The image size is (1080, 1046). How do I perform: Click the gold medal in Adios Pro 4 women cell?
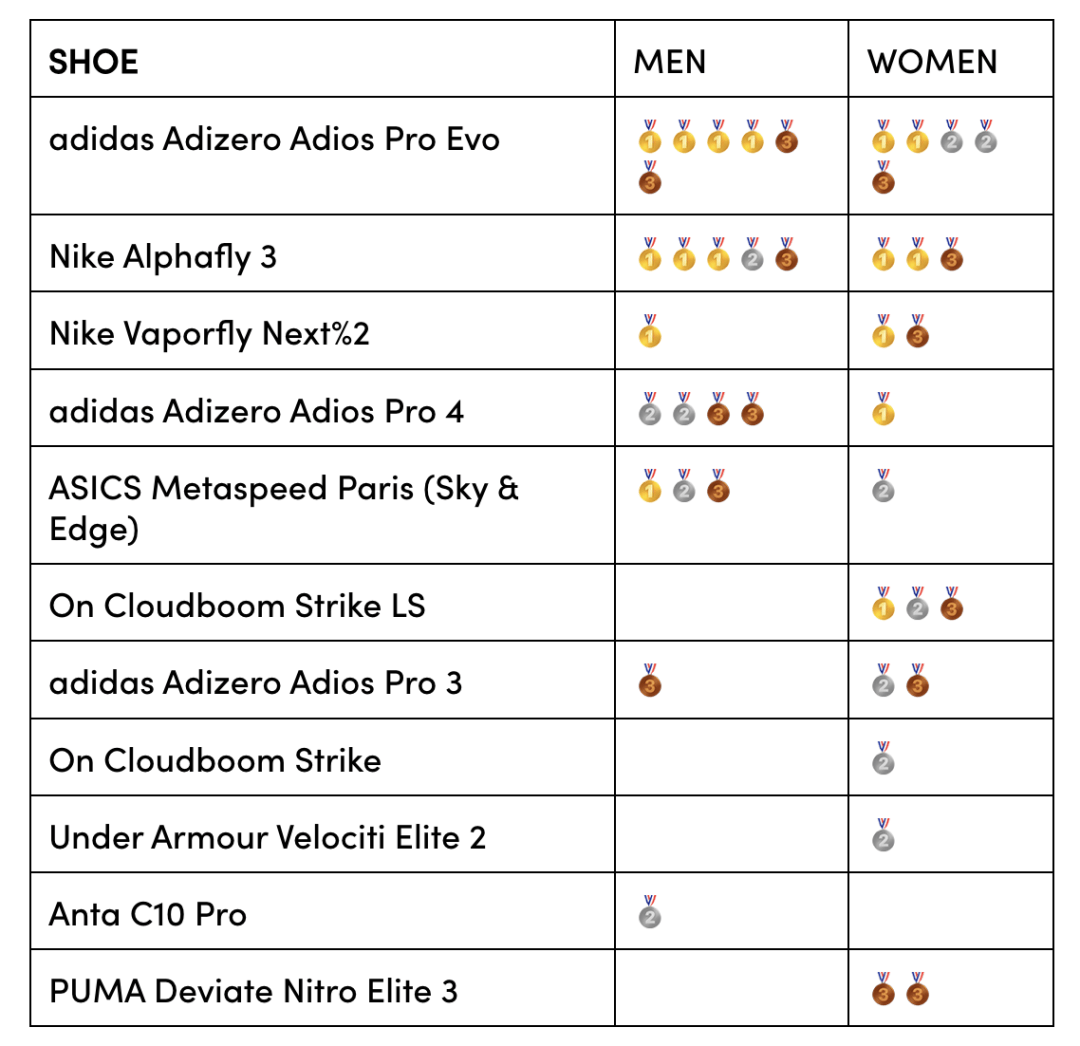(x=883, y=408)
